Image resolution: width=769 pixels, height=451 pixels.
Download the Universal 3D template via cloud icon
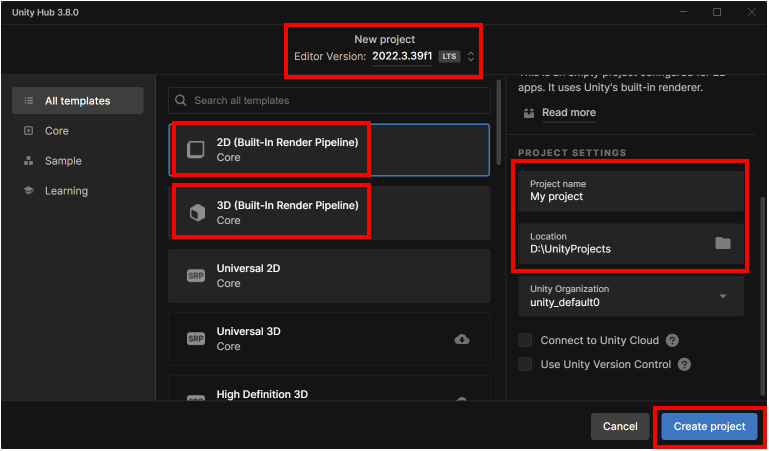point(461,339)
